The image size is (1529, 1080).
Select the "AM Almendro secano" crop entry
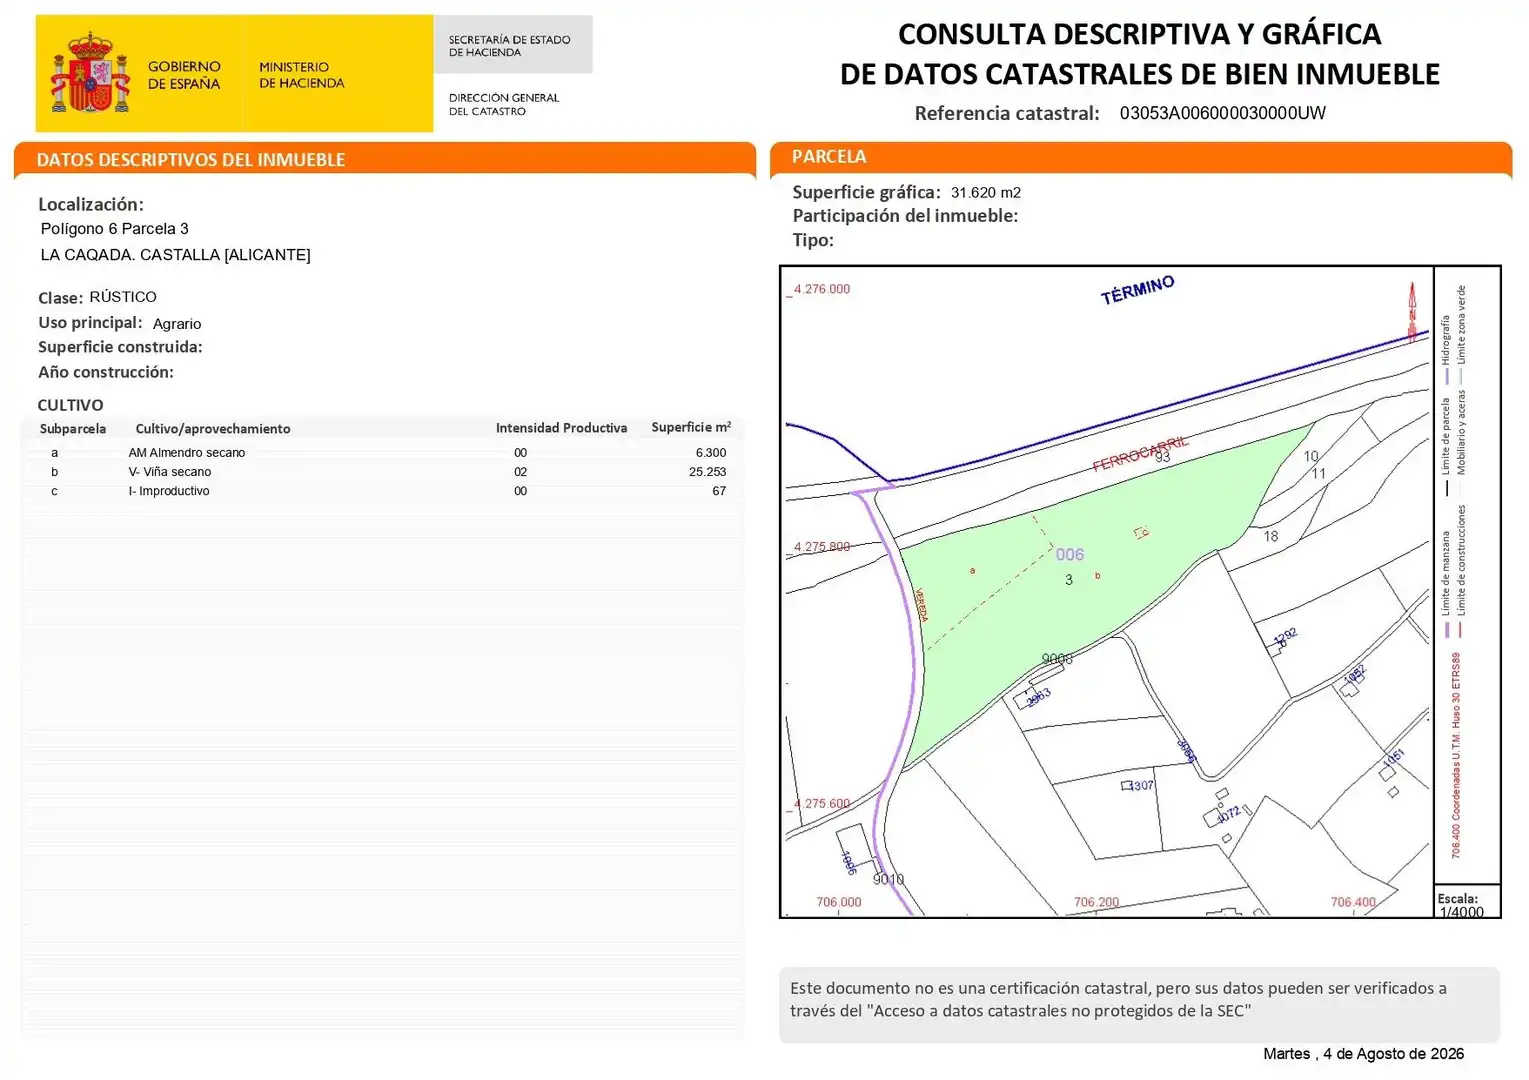coord(187,453)
